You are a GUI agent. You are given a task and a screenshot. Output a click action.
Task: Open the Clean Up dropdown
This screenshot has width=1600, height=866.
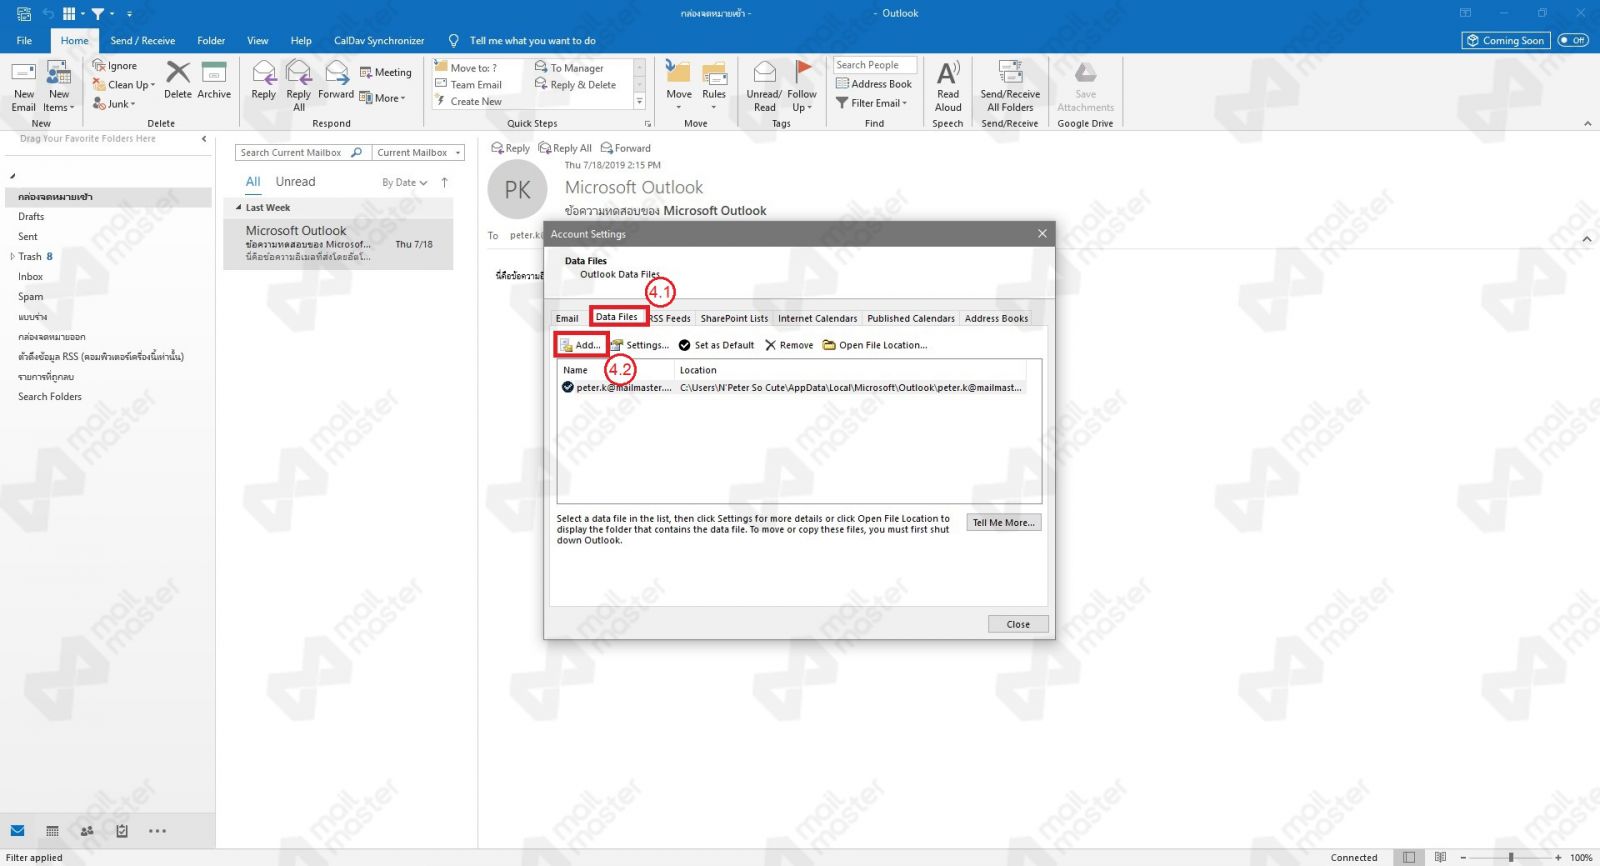click(124, 85)
